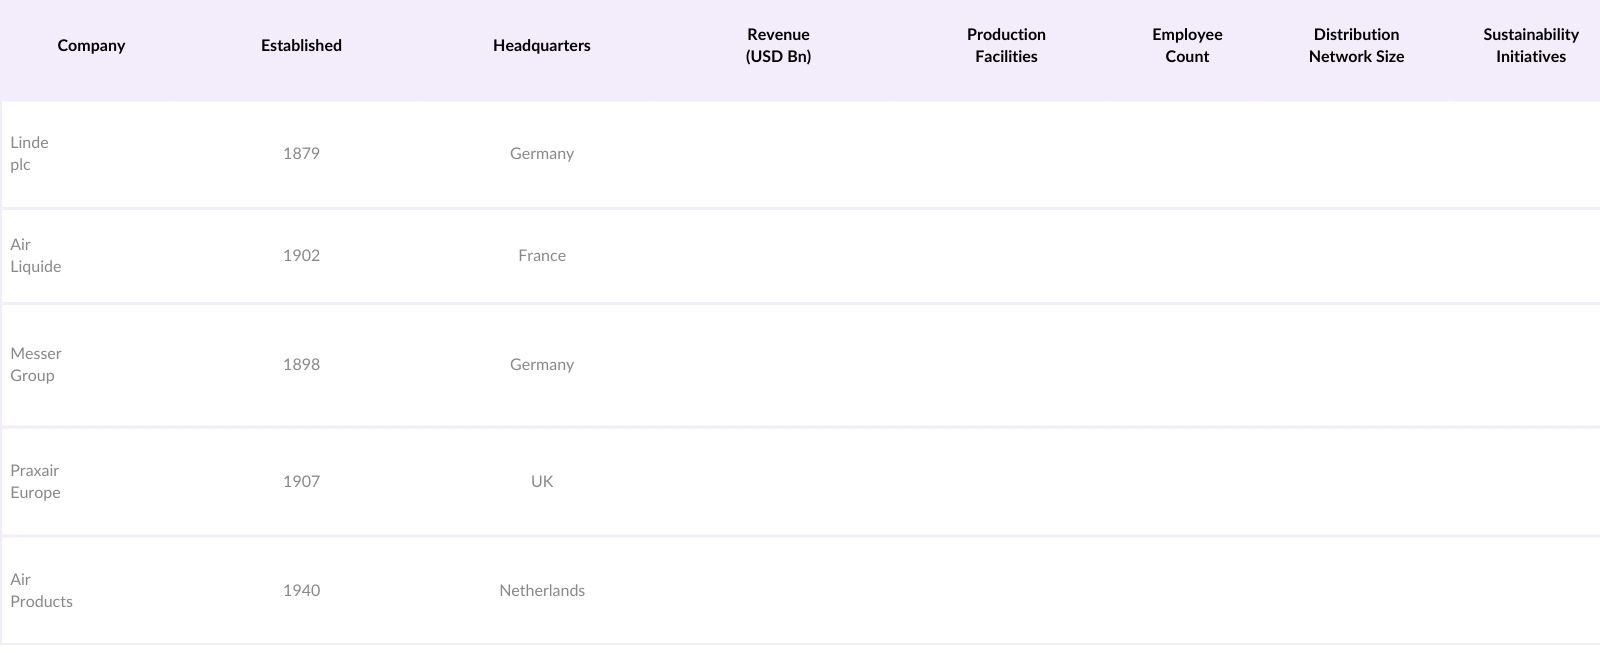The image size is (1600, 653).
Task: Click the Air Liquide company cell
Action: tap(36, 256)
